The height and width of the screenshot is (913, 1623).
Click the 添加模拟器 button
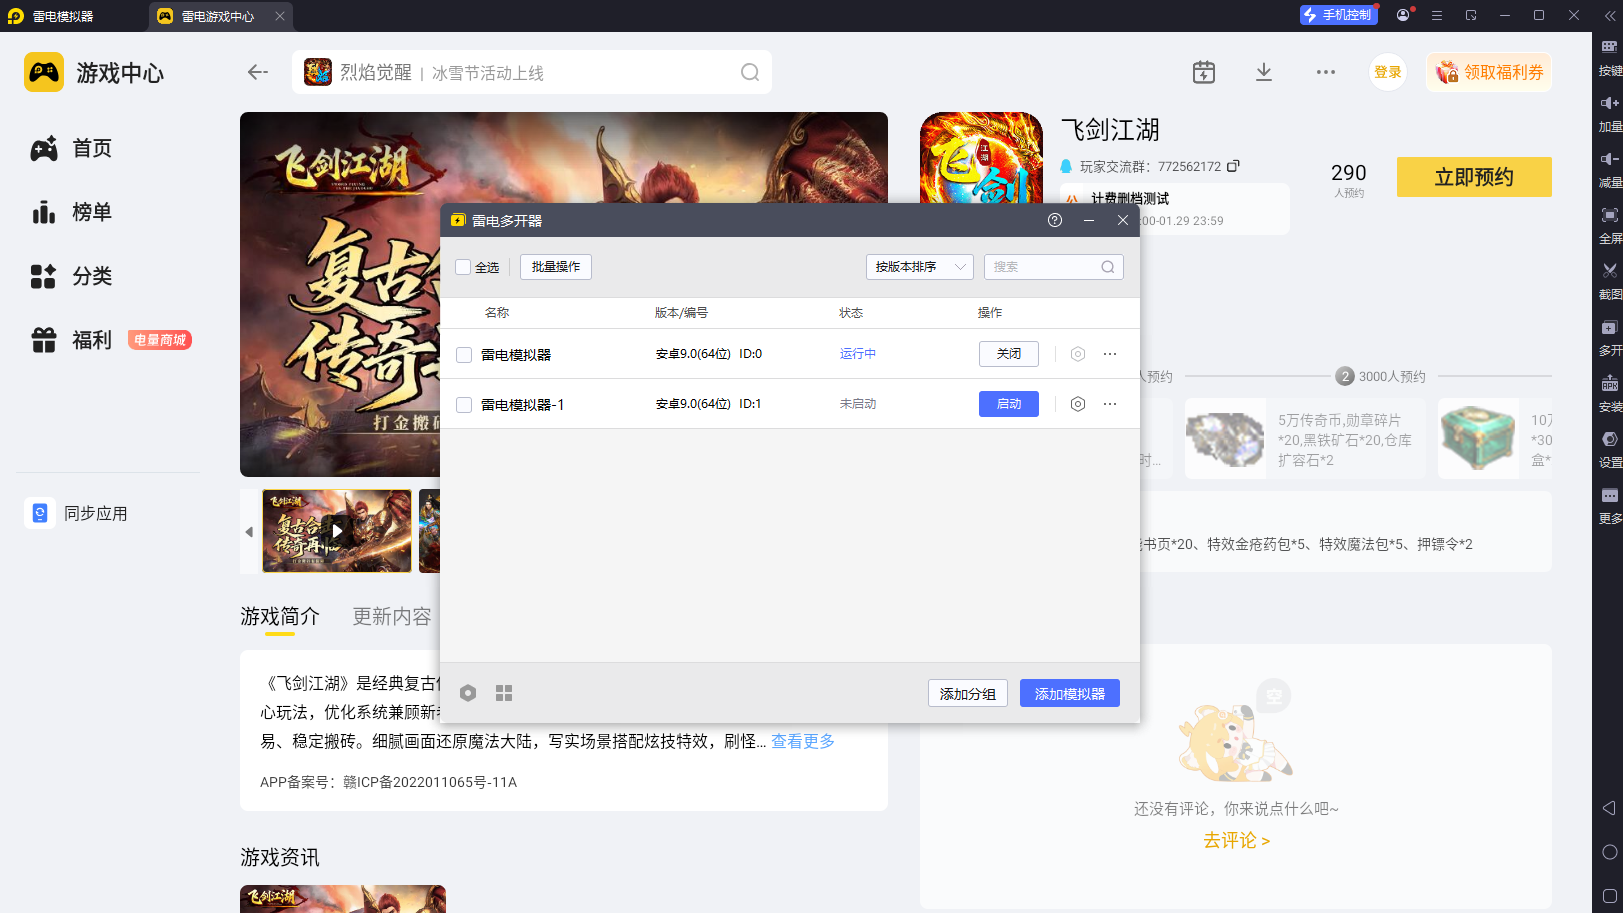pos(1069,694)
